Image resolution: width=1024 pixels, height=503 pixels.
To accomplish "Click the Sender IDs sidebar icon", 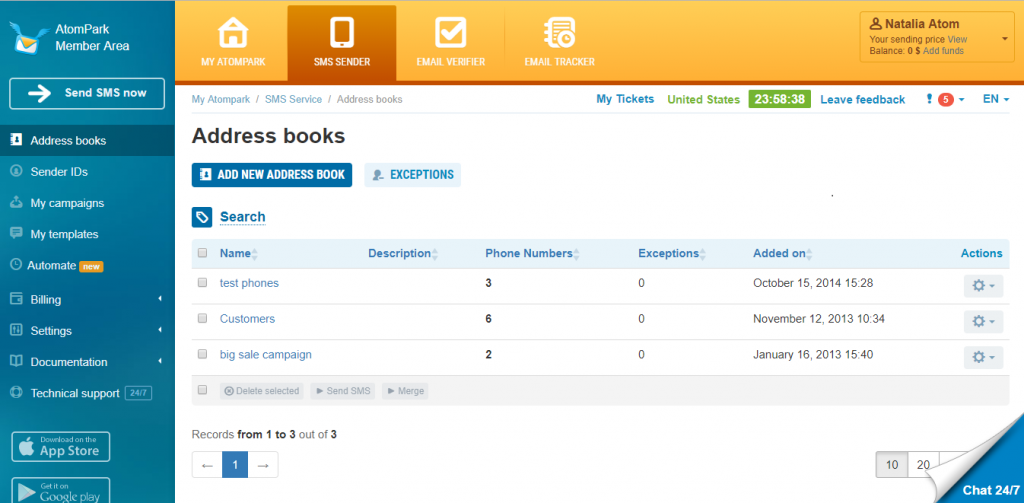I will [x=16, y=171].
